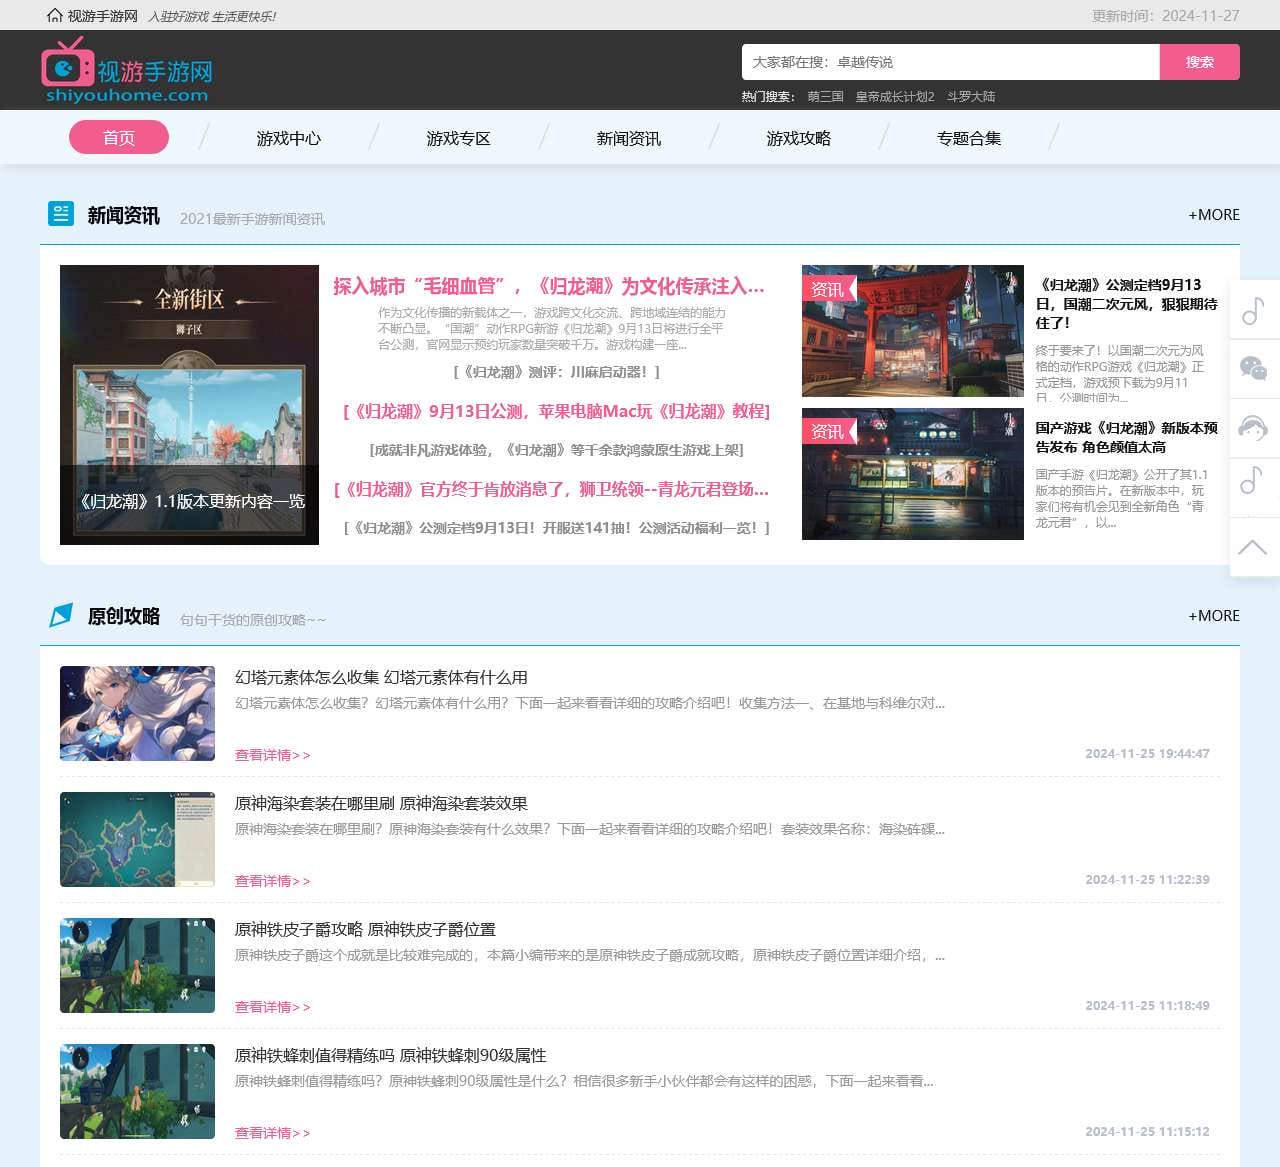Image resolution: width=1280 pixels, height=1167 pixels.
Task: Click the hot search term 斗罗大陆
Action: coord(970,97)
